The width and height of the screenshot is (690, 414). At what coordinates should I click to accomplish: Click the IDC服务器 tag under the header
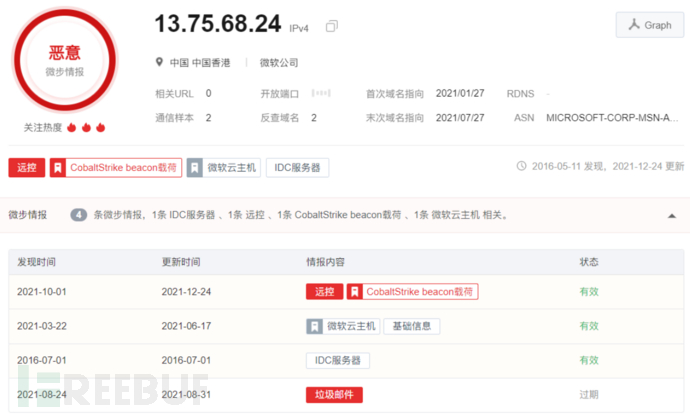pos(297,168)
